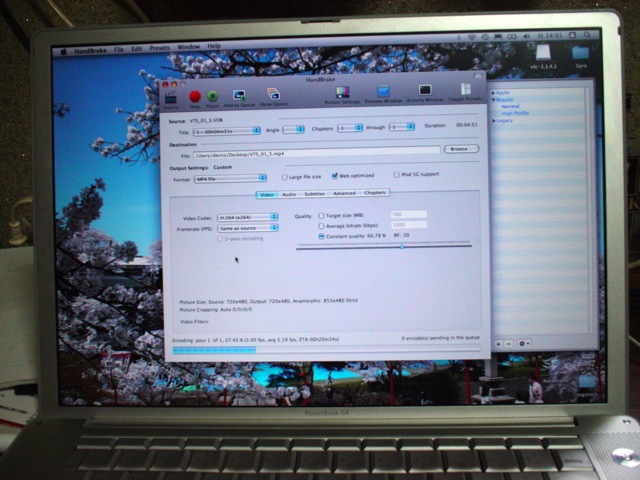
Task: Switch to the Advanced tab
Action: (x=344, y=193)
